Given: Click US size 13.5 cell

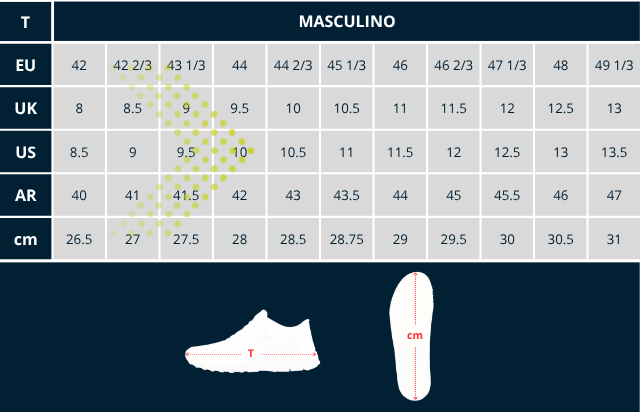Looking at the screenshot, I should click(x=614, y=152).
